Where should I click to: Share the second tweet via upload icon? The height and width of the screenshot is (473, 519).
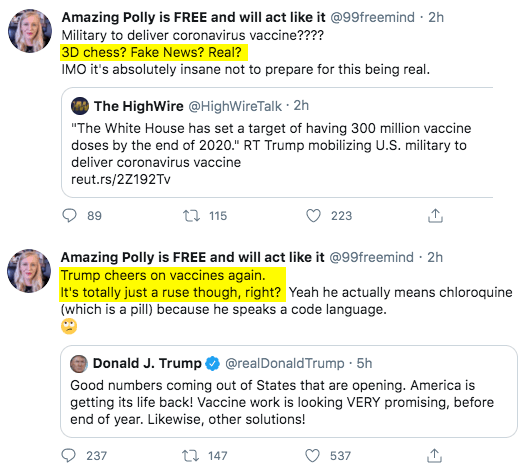[x=434, y=455]
